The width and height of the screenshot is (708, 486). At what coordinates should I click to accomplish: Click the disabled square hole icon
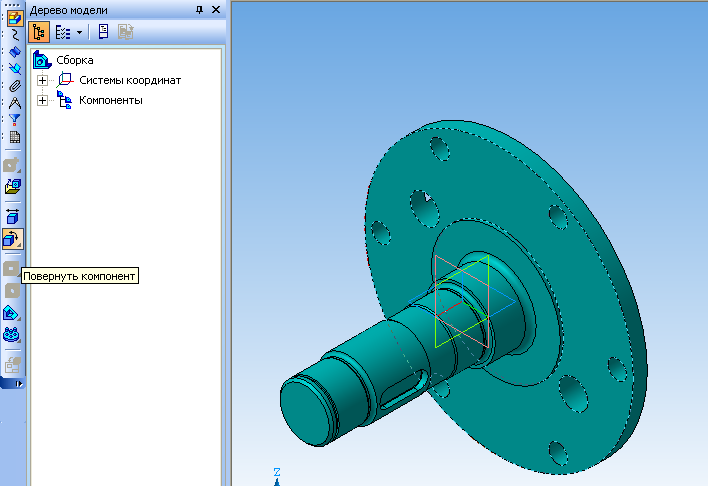(x=11, y=269)
